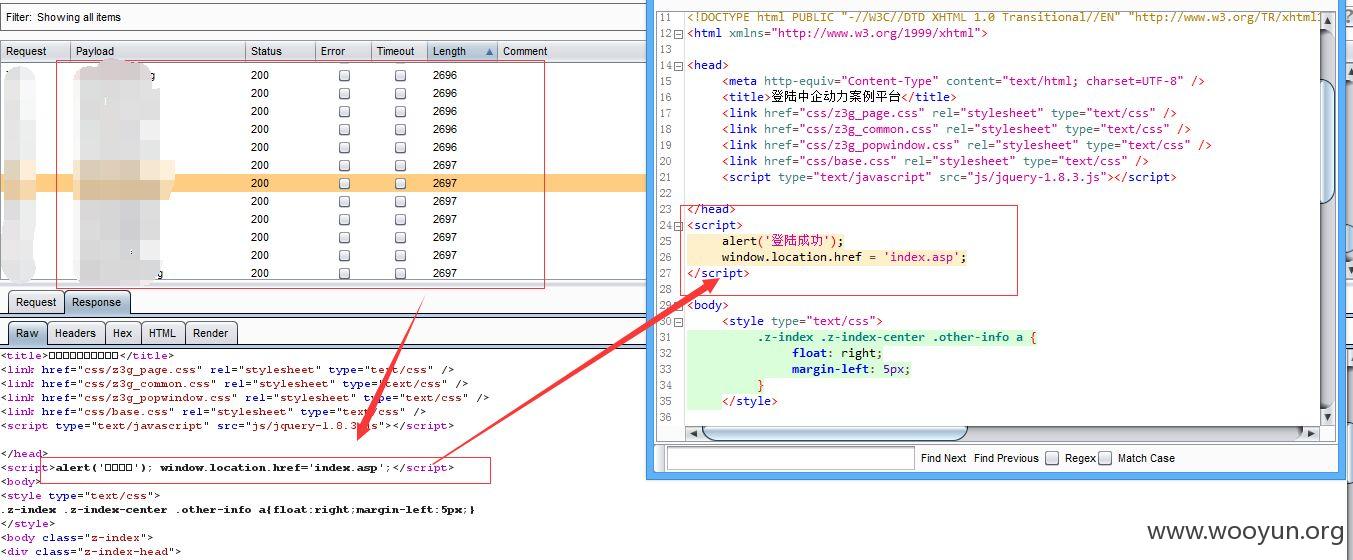Viewport: 1353px width, 560px height.
Task: Click the alert('登陆成功'); line in code viewer
Action: [x=783, y=241]
